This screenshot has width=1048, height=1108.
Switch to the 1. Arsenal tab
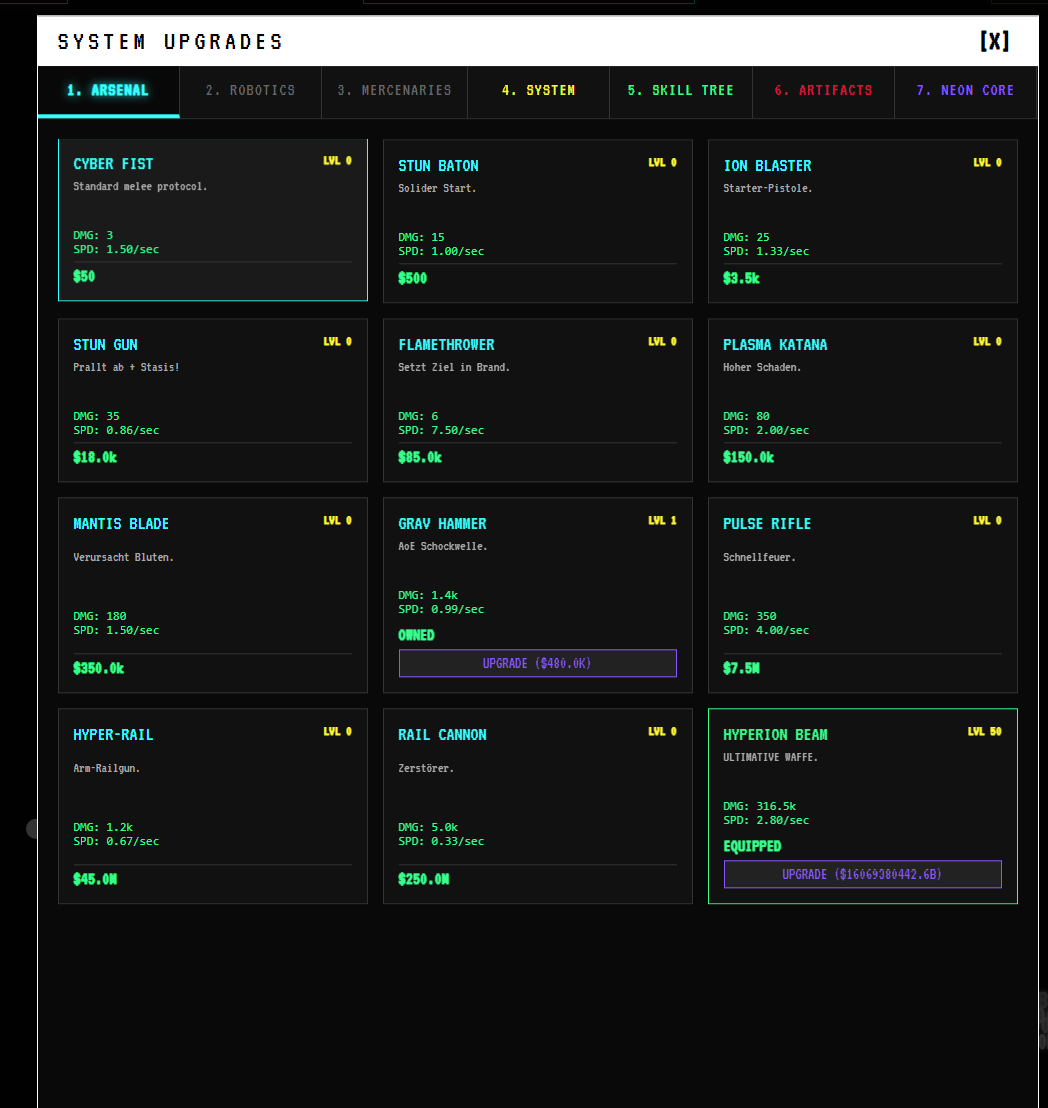108,90
